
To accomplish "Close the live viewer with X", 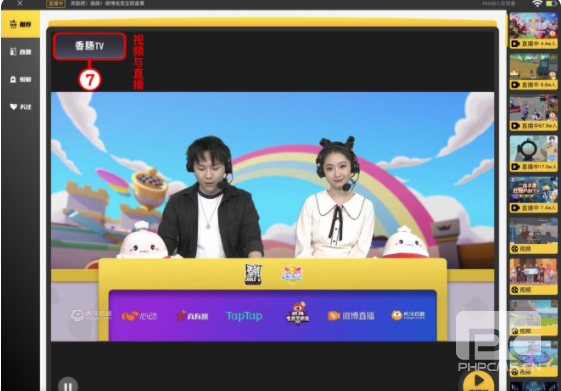I will pos(20,3).
